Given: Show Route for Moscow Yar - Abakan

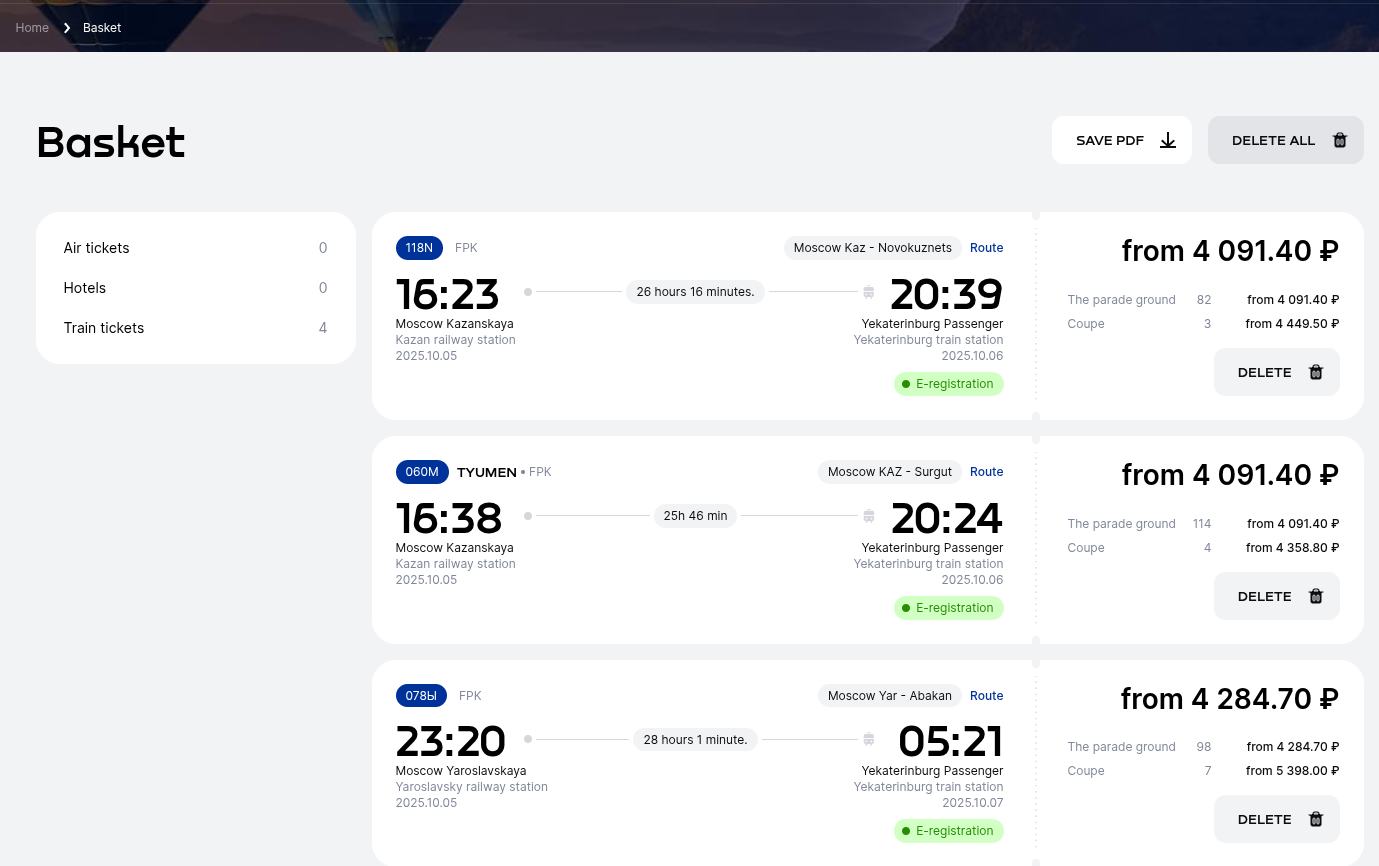Looking at the screenshot, I should tap(986, 696).
